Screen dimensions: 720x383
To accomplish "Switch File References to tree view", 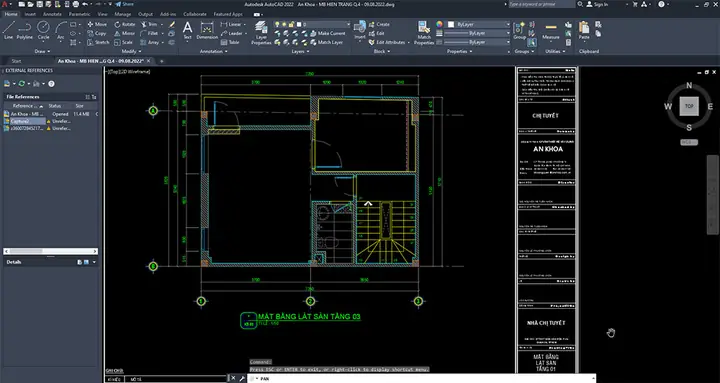I will 94,97.
